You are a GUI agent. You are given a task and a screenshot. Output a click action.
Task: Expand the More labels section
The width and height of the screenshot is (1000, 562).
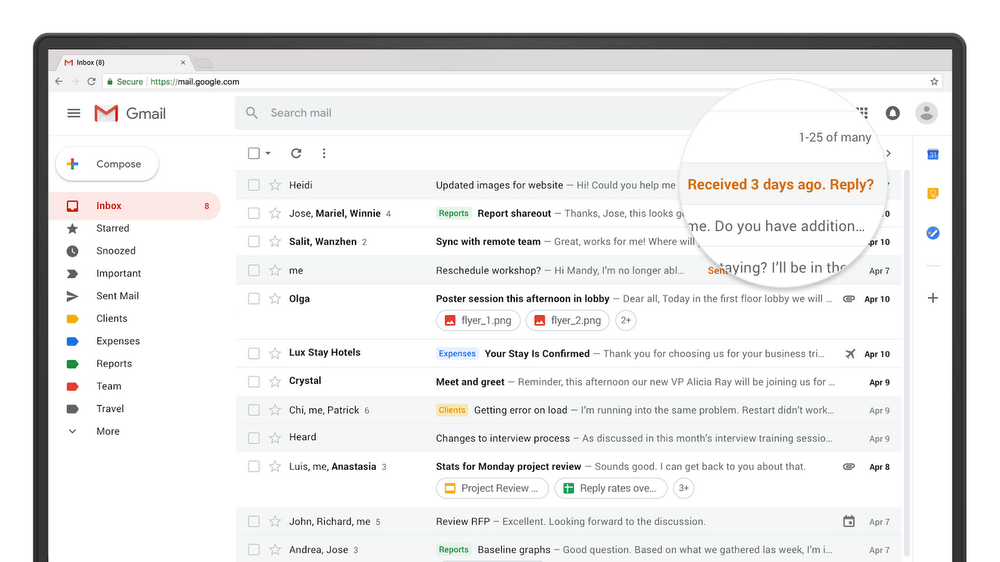(107, 431)
